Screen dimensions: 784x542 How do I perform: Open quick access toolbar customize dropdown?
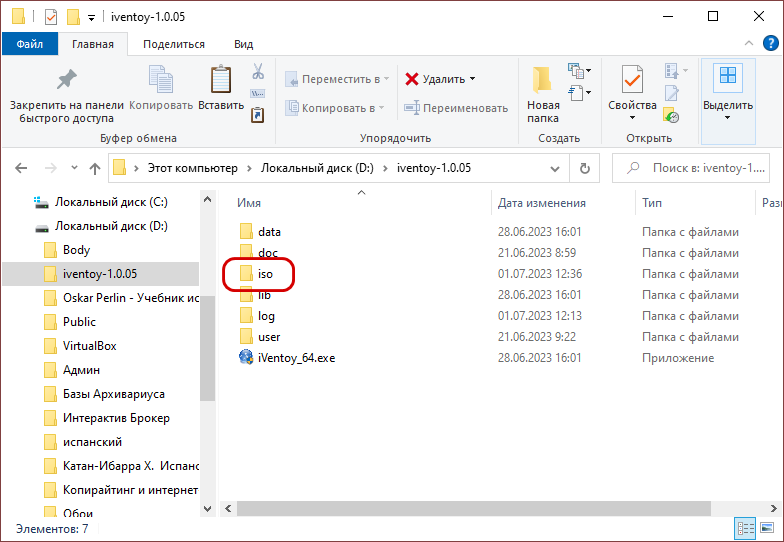pyautogui.click(x=92, y=18)
